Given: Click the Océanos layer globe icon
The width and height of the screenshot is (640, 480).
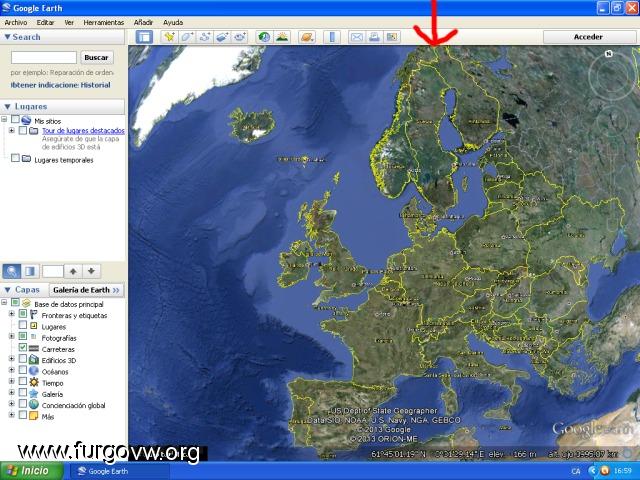Looking at the screenshot, I should click(34, 371).
